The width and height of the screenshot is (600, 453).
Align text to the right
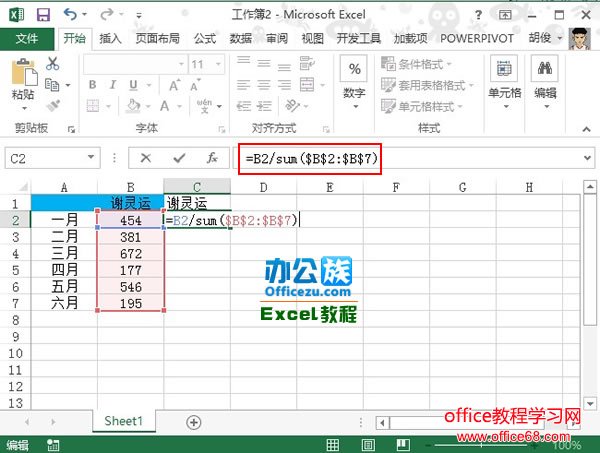284,85
